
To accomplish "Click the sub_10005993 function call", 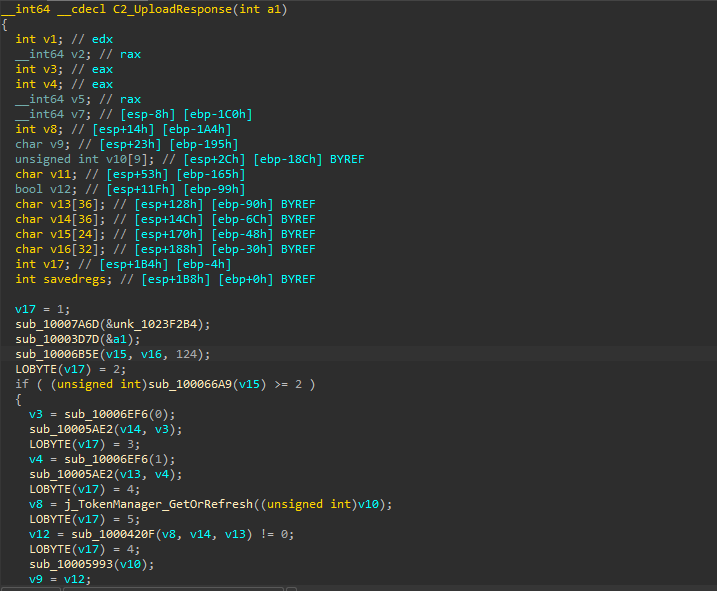I will tap(71, 564).
